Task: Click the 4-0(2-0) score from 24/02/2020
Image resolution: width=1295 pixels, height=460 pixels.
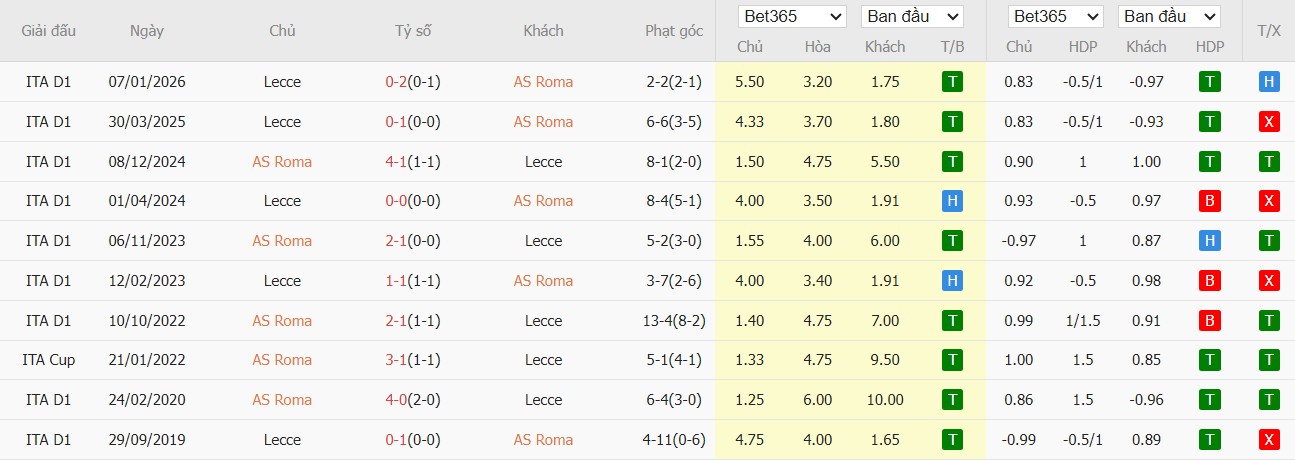Action: (x=413, y=400)
